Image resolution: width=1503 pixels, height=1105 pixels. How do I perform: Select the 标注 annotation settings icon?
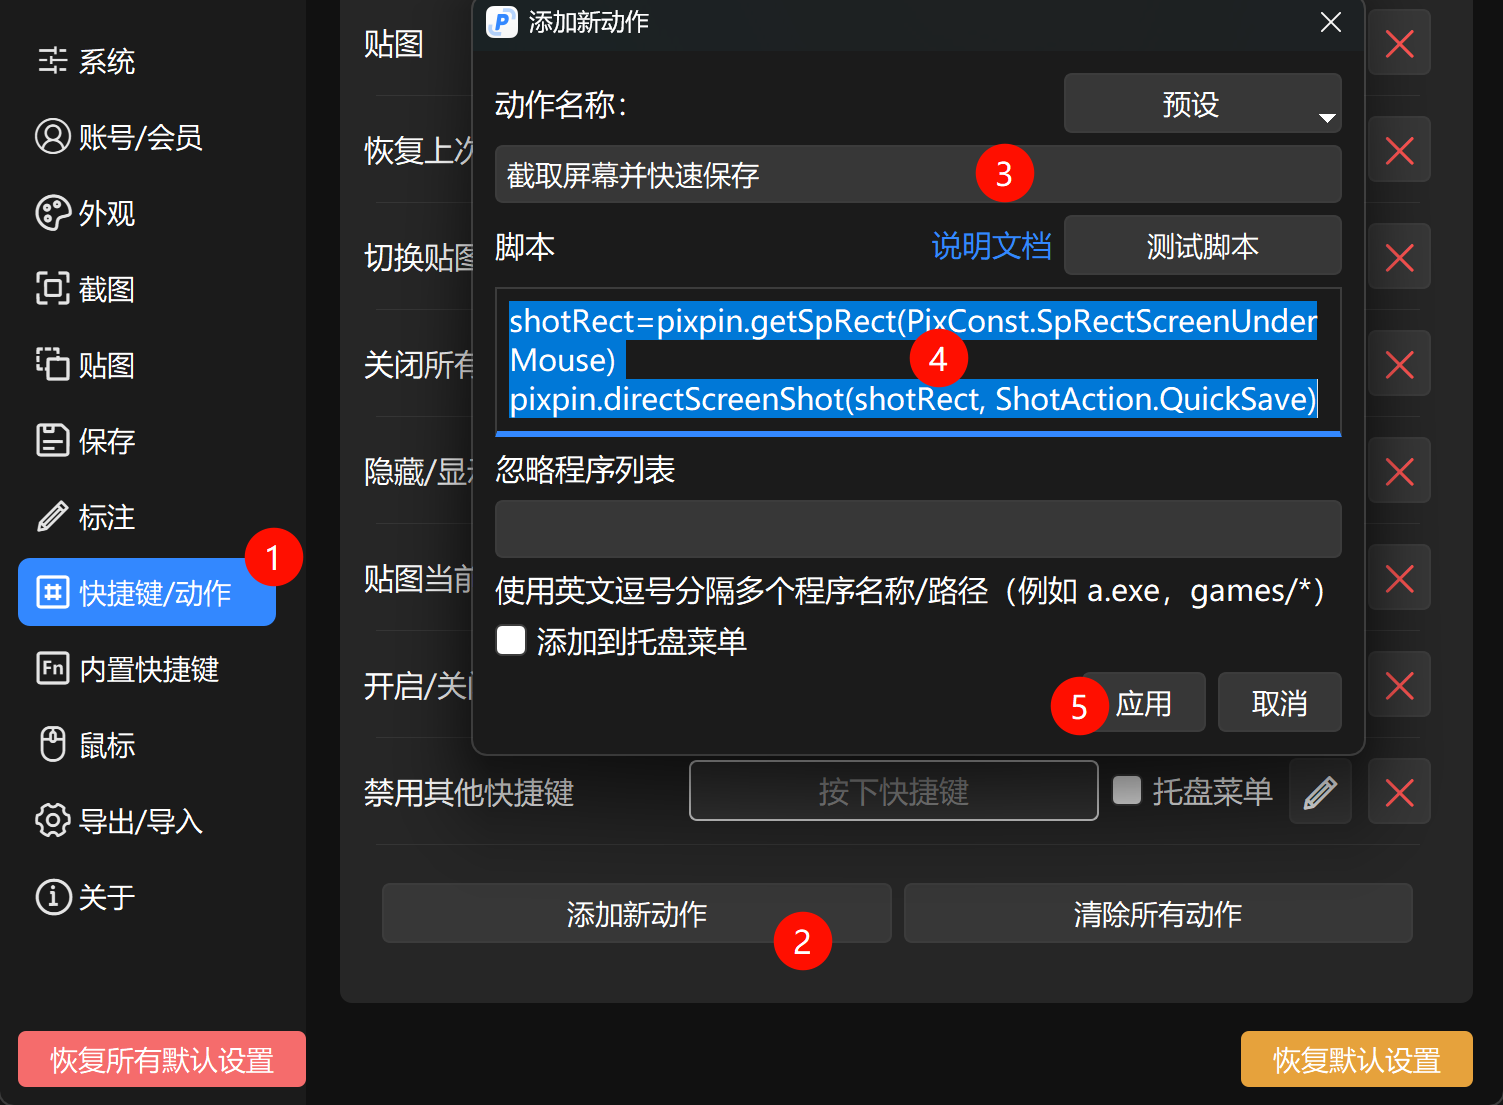click(52, 517)
